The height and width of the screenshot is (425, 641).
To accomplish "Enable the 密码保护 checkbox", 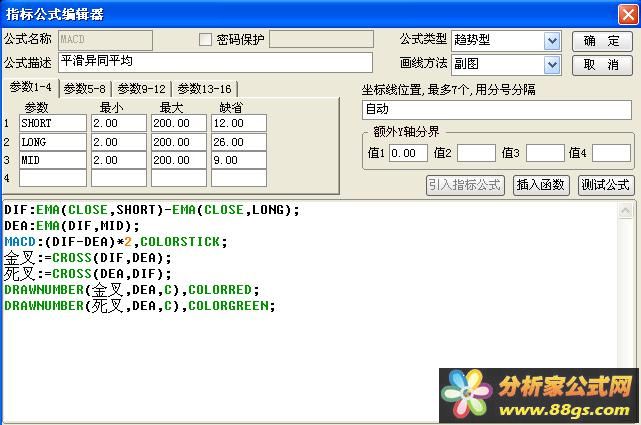I will [205, 40].
